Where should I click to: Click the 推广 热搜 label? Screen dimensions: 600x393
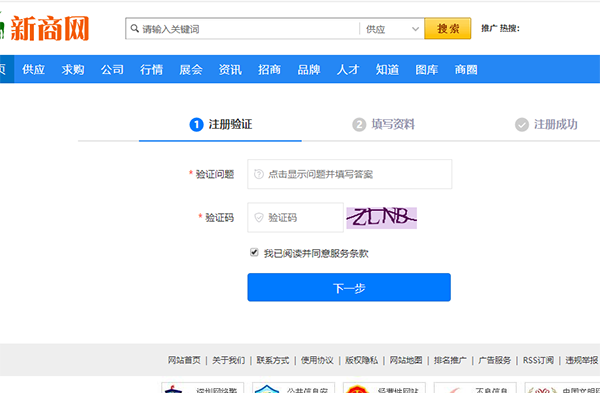(x=501, y=28)
